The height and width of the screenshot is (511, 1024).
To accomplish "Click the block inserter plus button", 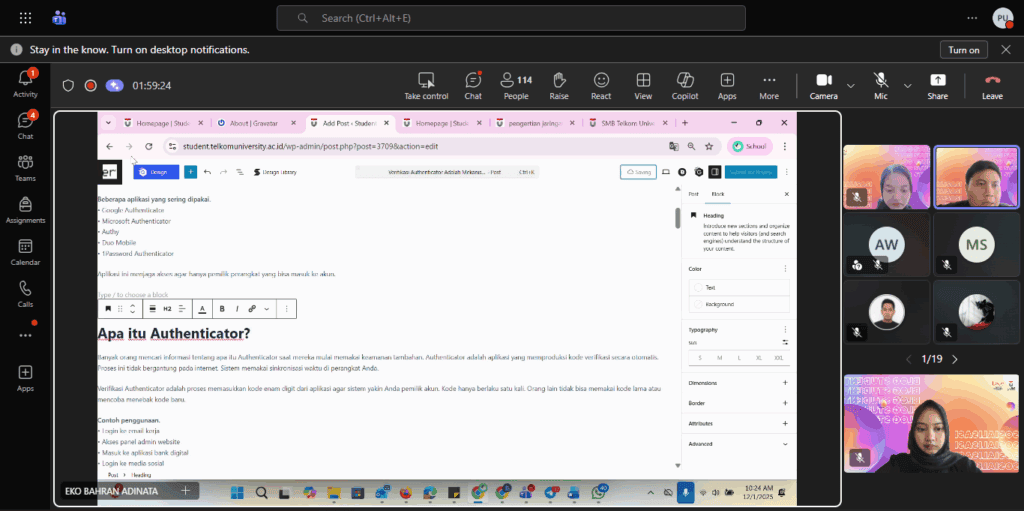I will tap(190, 172).
